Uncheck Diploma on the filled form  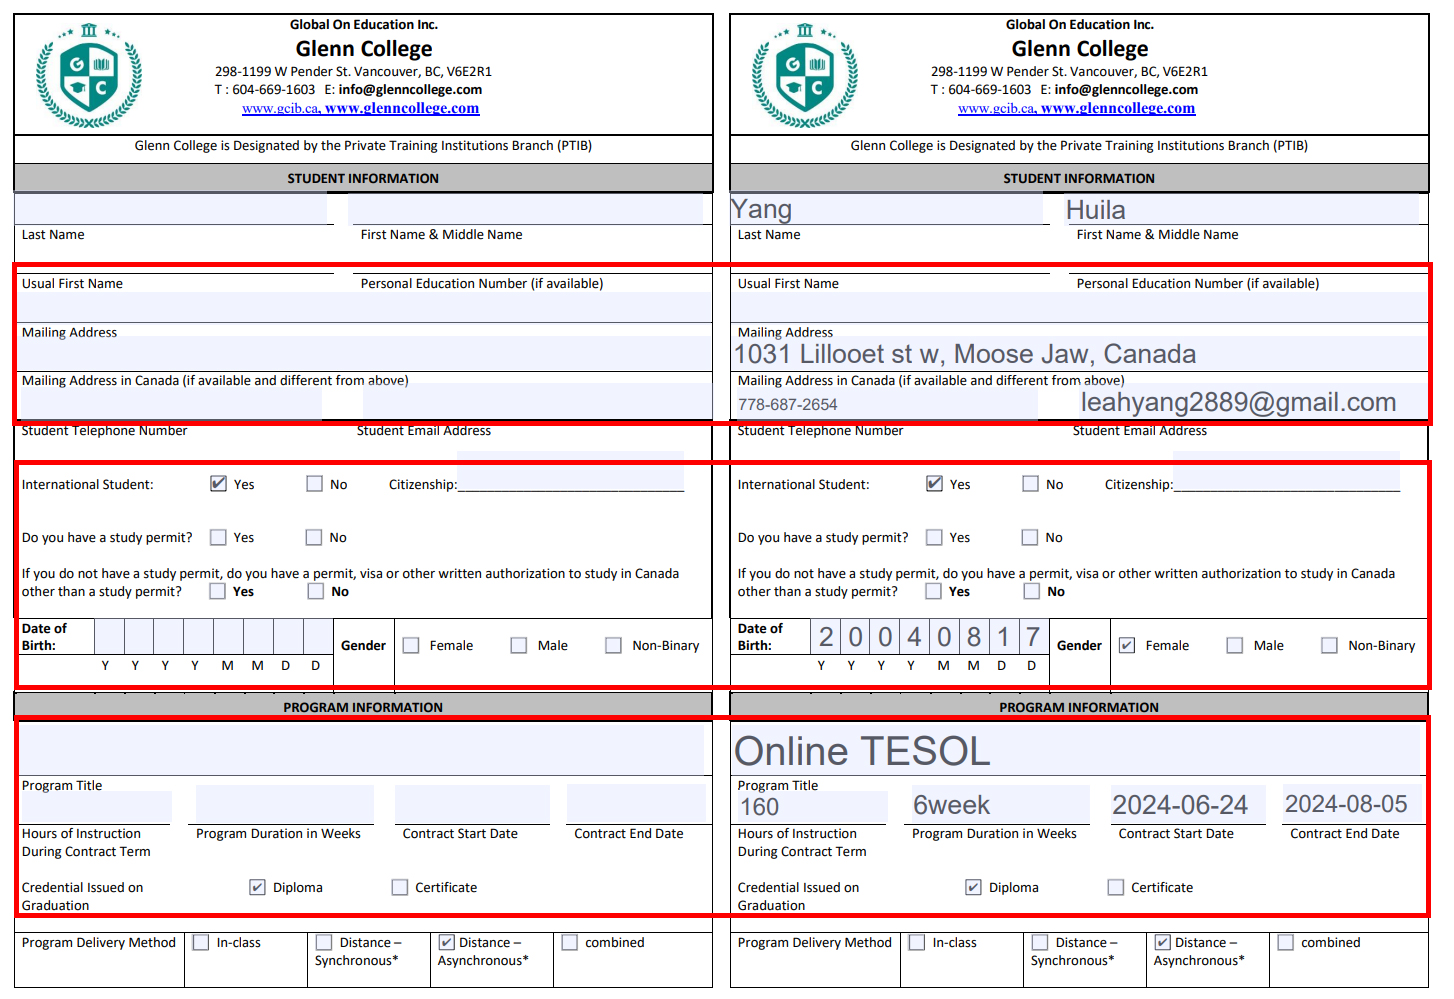[x=973, y=887]
